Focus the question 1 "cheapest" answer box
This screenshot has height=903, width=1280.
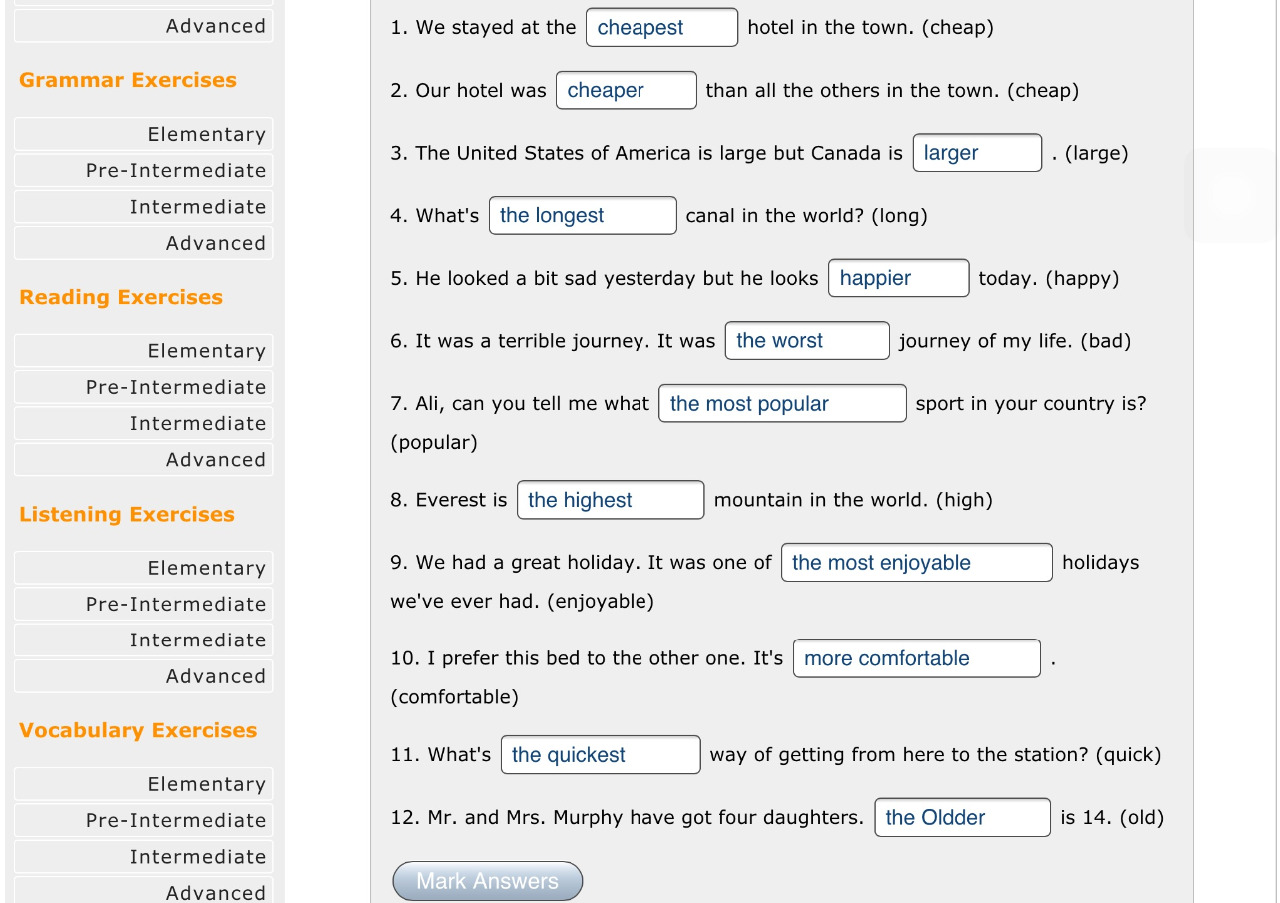pos(662,27)
